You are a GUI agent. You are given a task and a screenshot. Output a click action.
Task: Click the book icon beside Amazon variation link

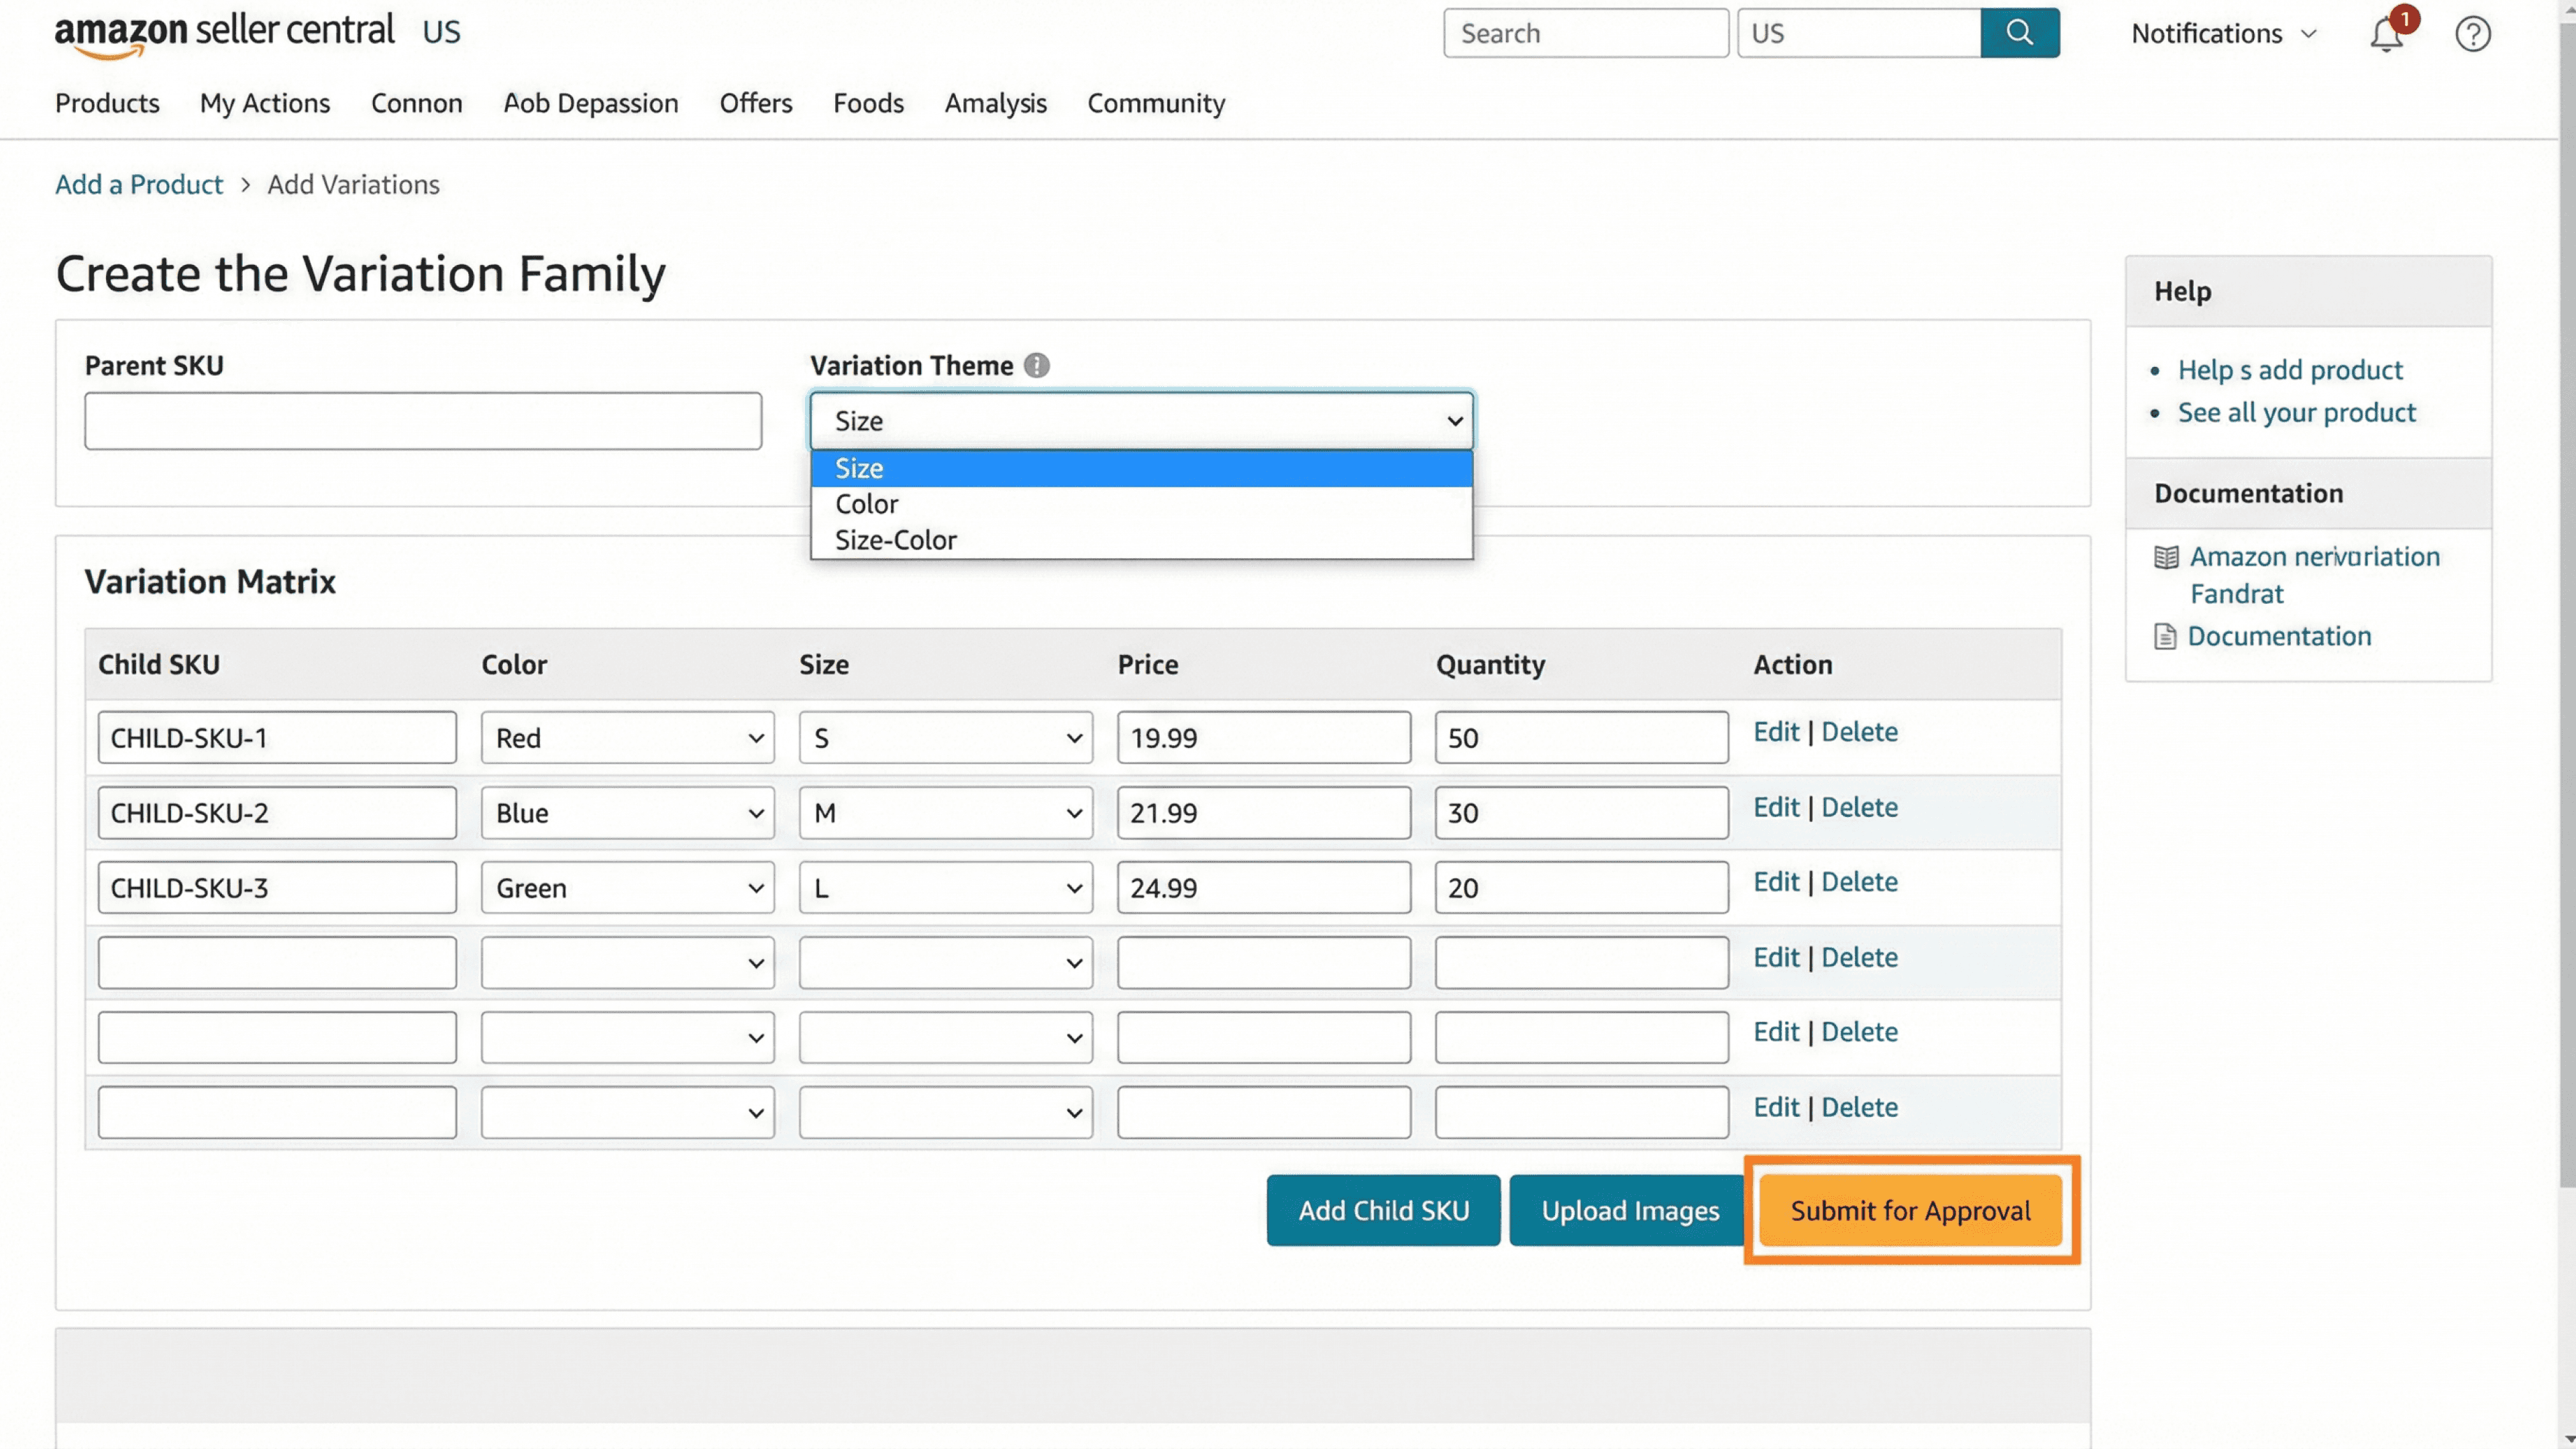point(2166,557)
